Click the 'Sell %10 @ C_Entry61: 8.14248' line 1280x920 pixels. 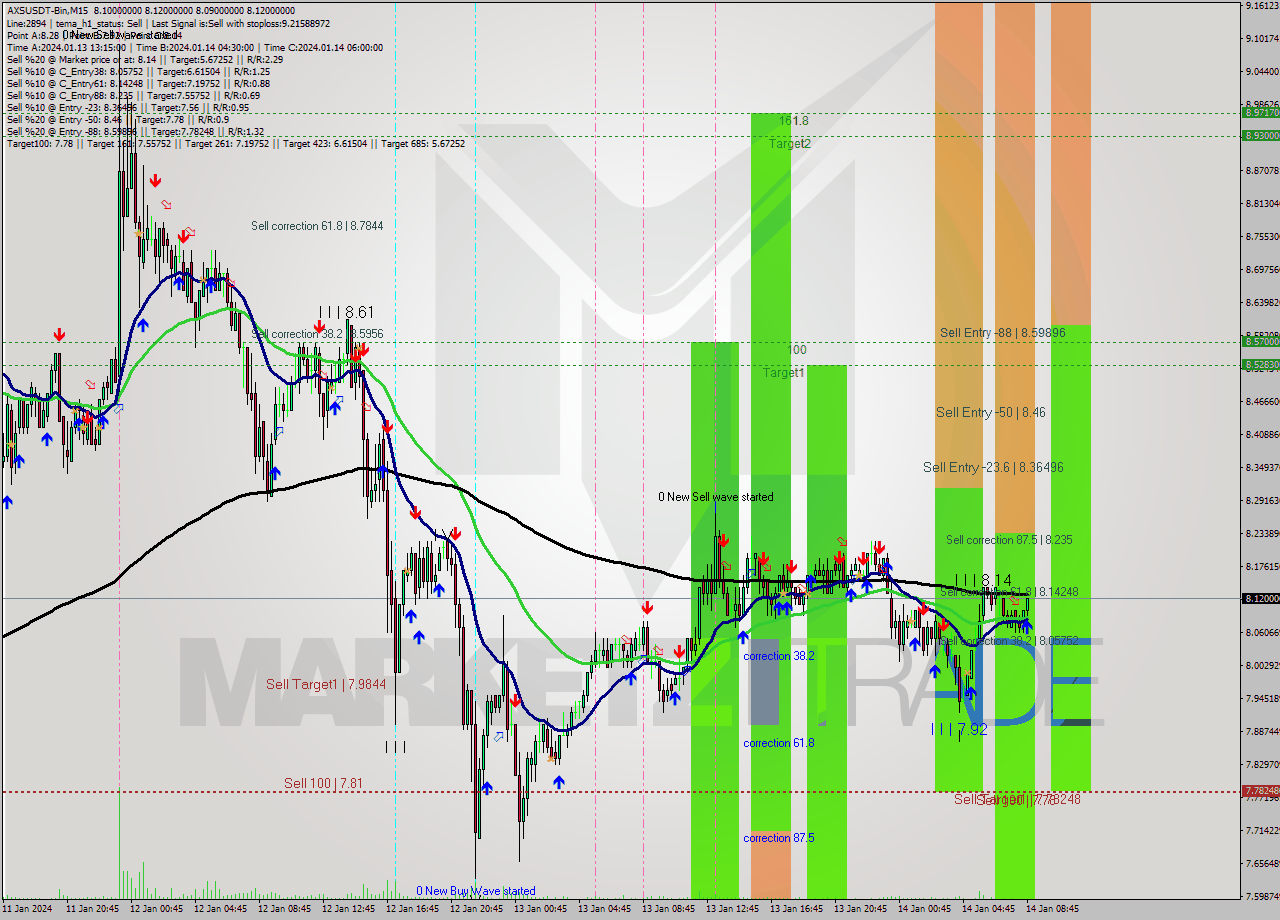[x=138, y=83]
